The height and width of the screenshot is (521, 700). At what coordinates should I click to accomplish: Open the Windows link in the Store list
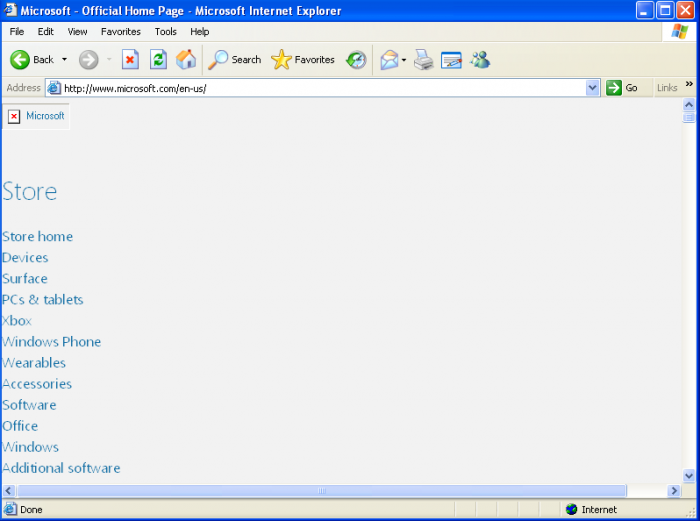point(30,447)
